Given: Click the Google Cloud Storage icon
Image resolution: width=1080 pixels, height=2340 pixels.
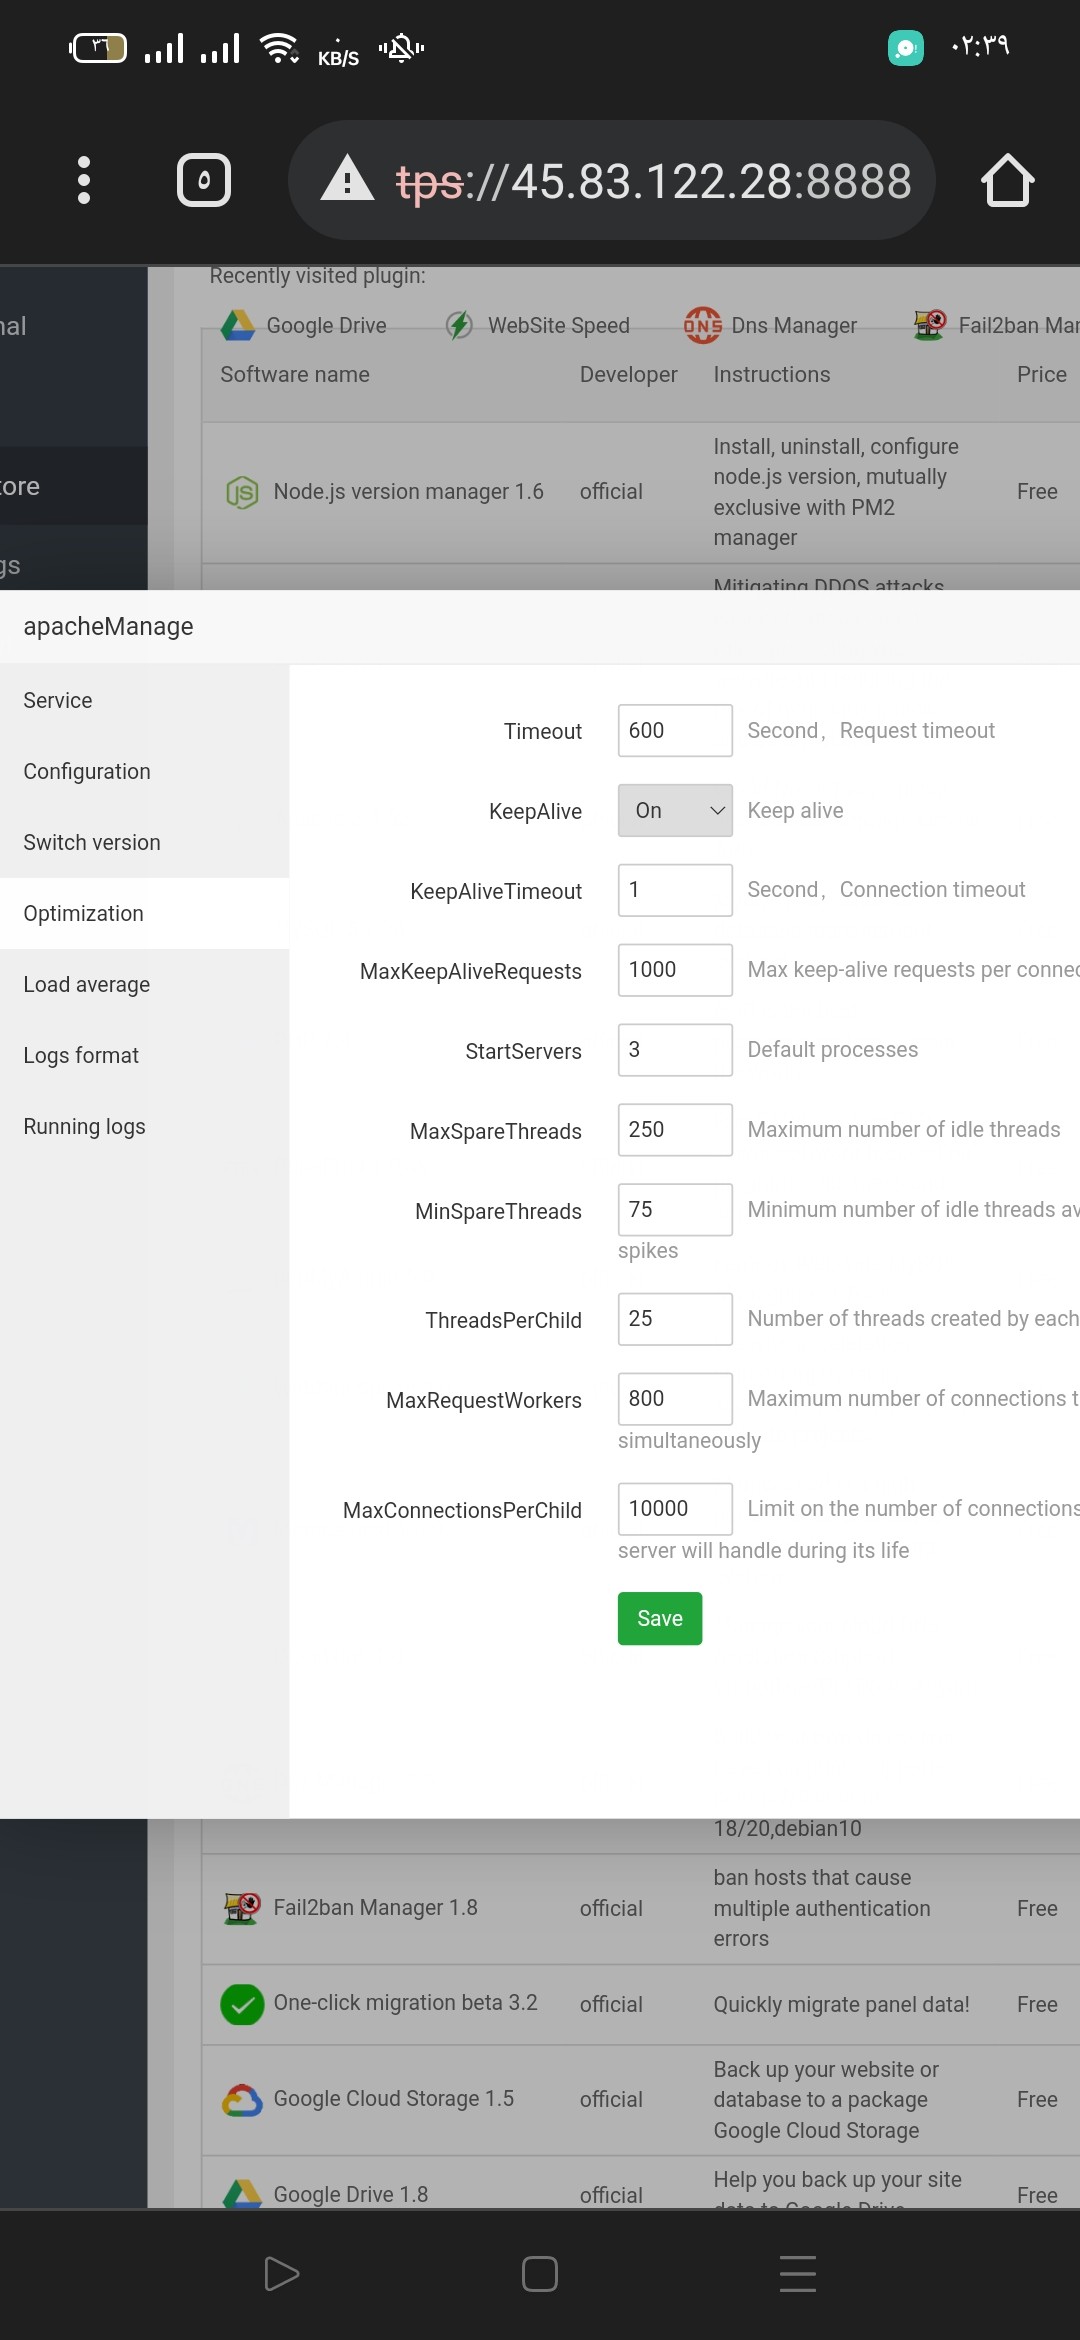Looking at the screenshot, I should point(242,2100).
